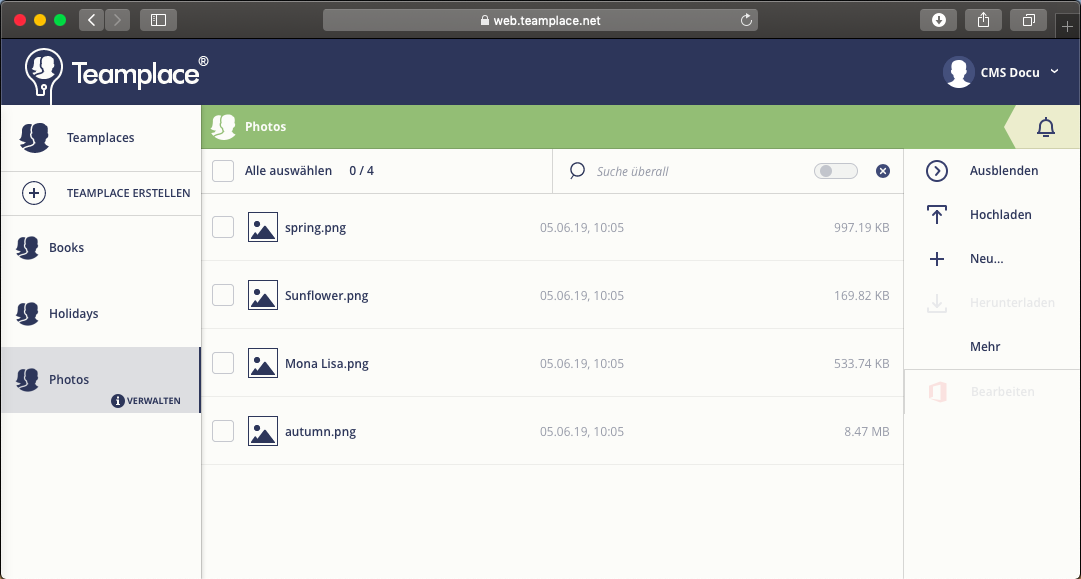Open file spring.png
The width and height of the screenshot is (1081, 579).
click(315, 227)
